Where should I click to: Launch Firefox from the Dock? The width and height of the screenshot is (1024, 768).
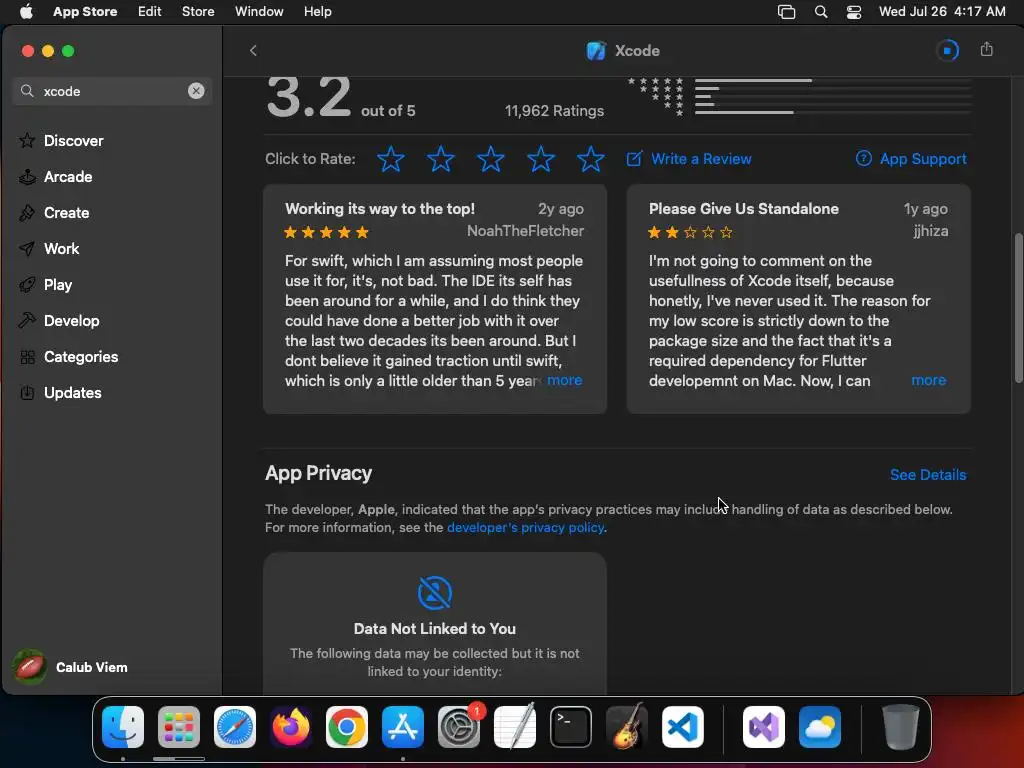pyautogui.click(x=291, y=727)
